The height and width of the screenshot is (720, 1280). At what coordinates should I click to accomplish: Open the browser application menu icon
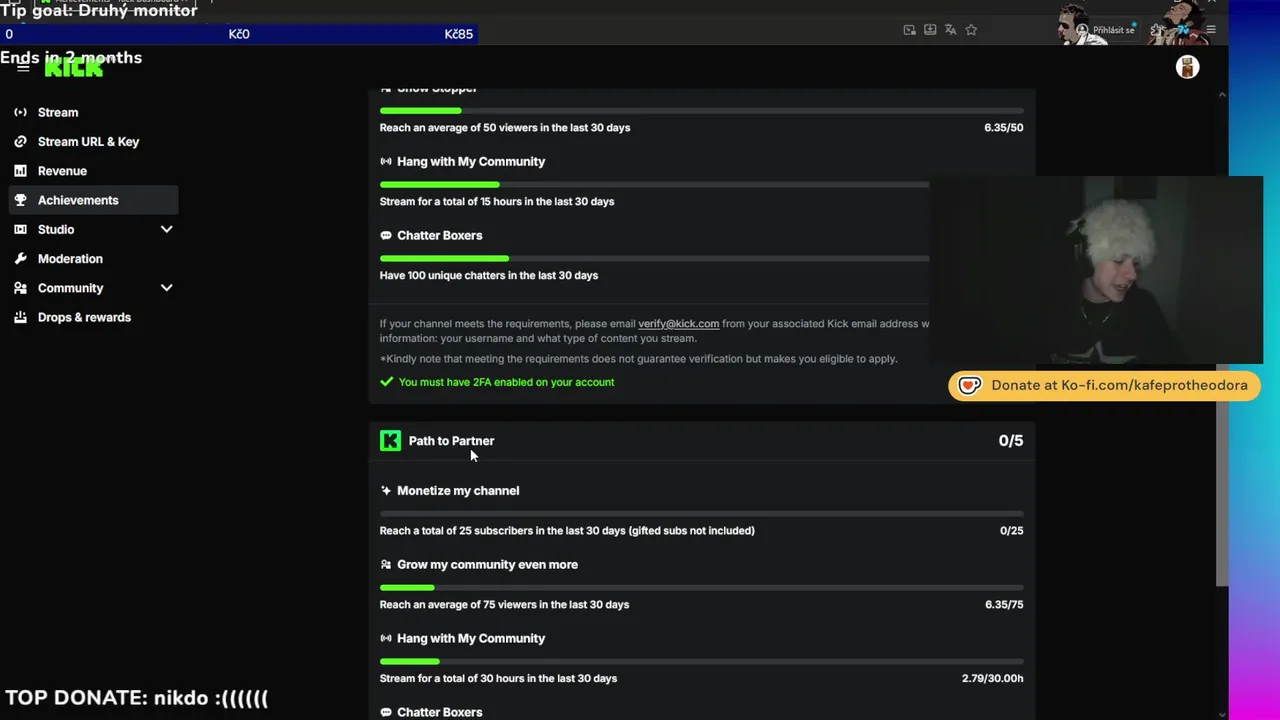[1210, 30]
